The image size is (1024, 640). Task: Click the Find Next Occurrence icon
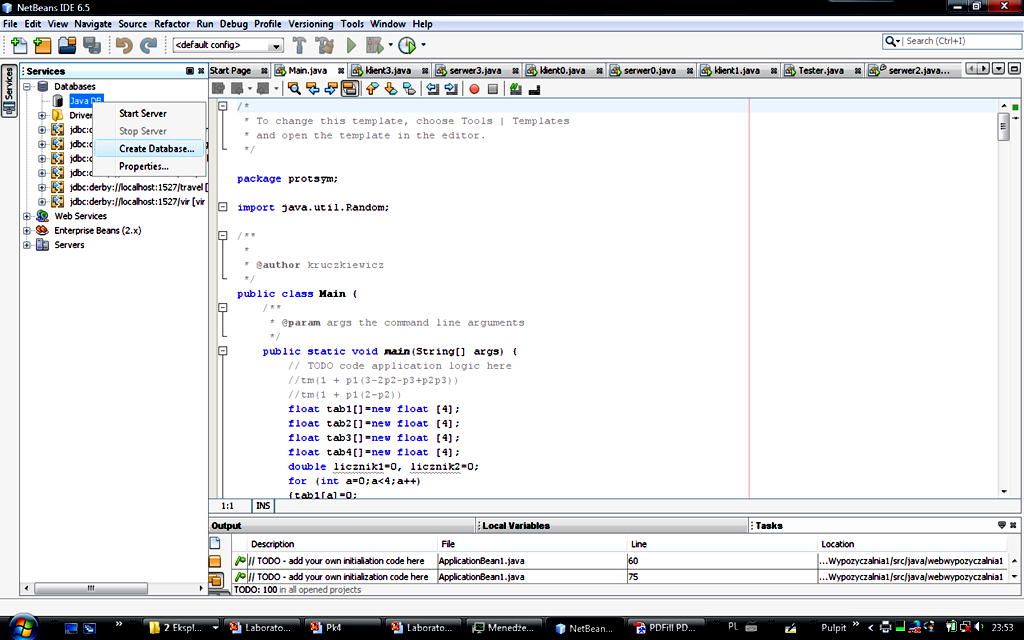pyautogui.click(x=331, y=89)
